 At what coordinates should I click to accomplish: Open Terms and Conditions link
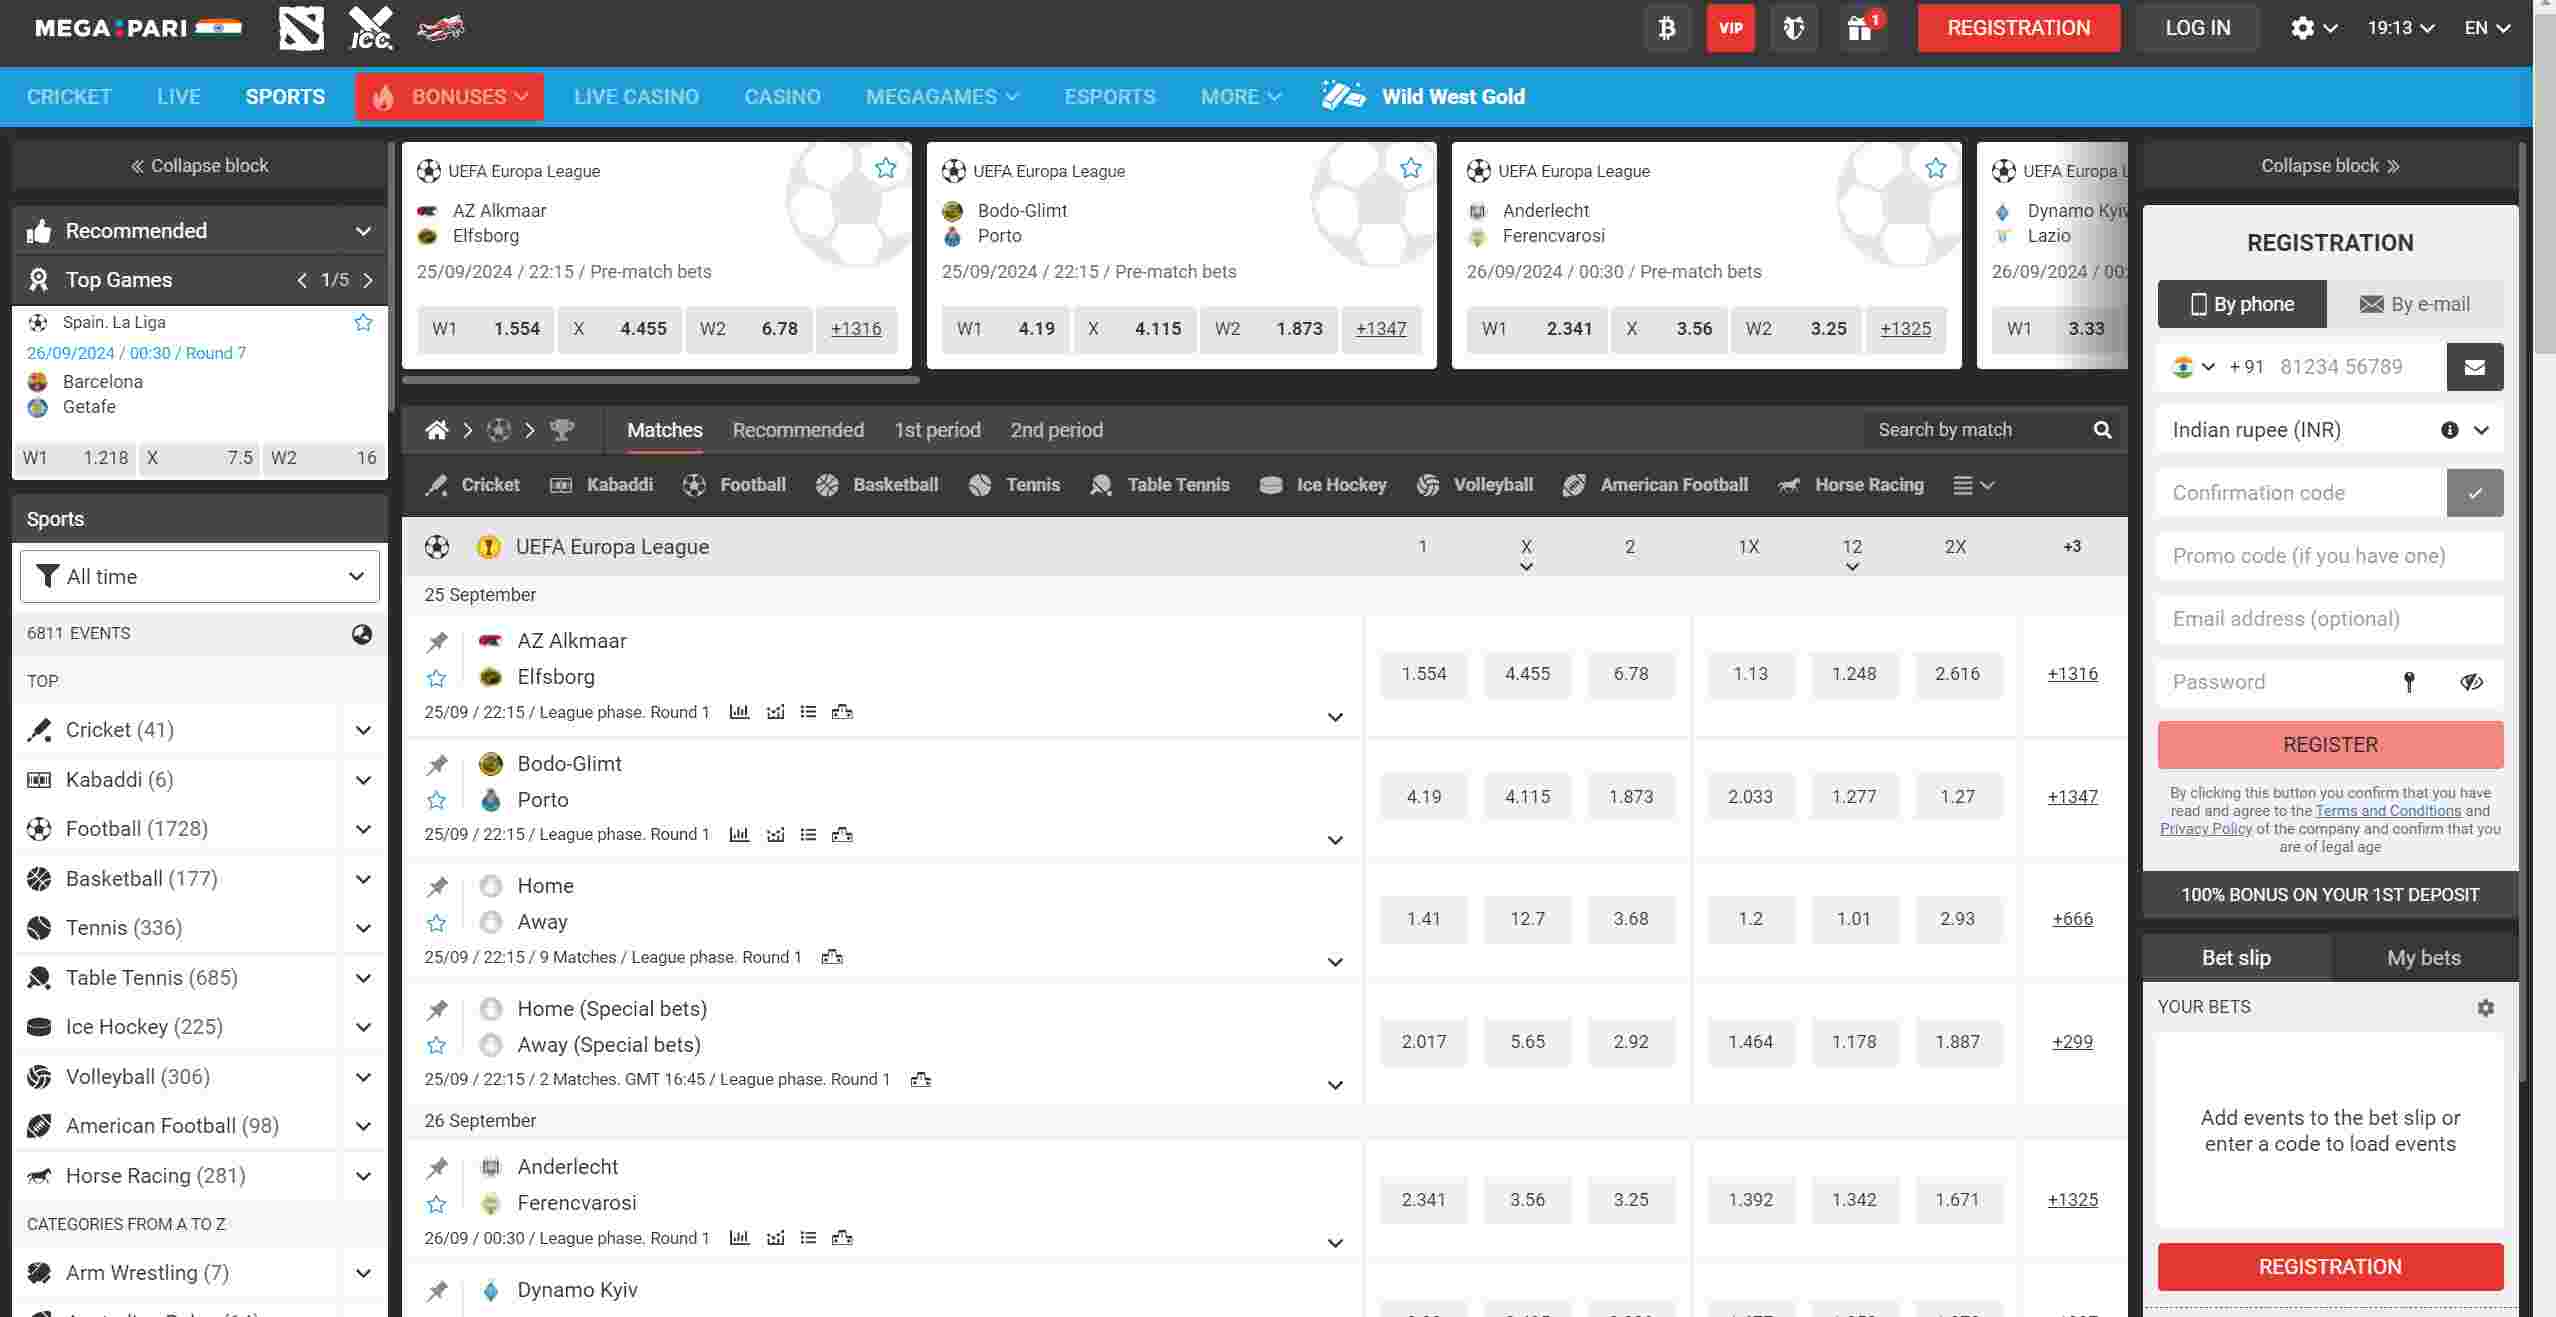[2387, 811]
